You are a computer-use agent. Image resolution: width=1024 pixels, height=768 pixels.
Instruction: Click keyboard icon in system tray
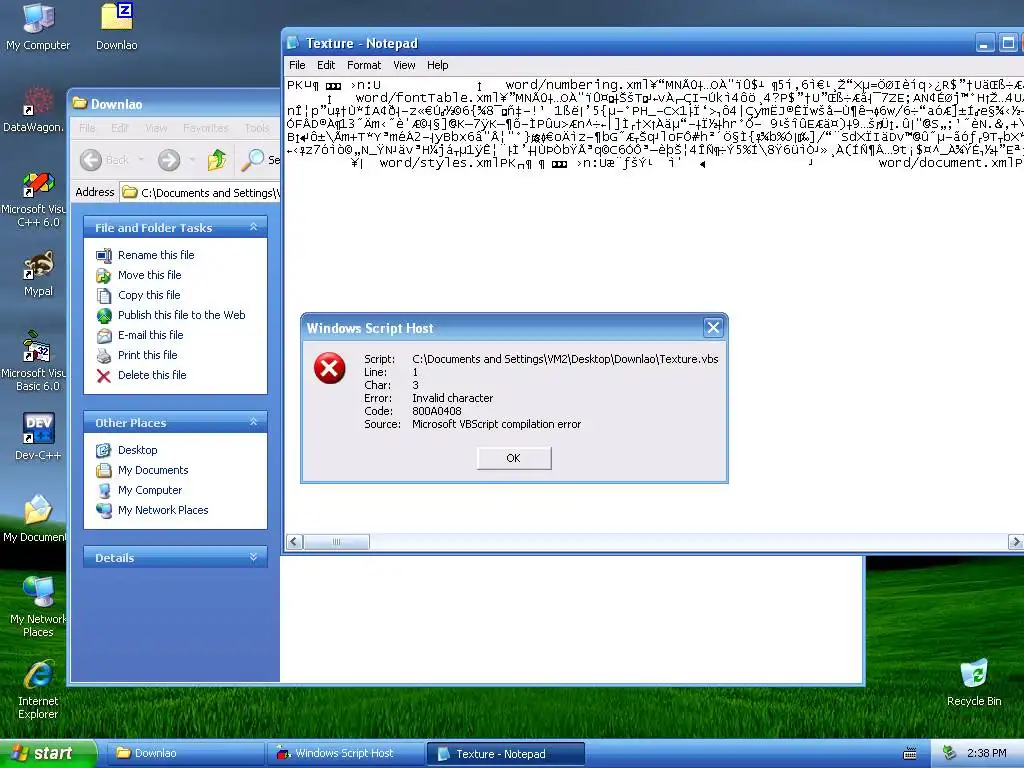910,754
